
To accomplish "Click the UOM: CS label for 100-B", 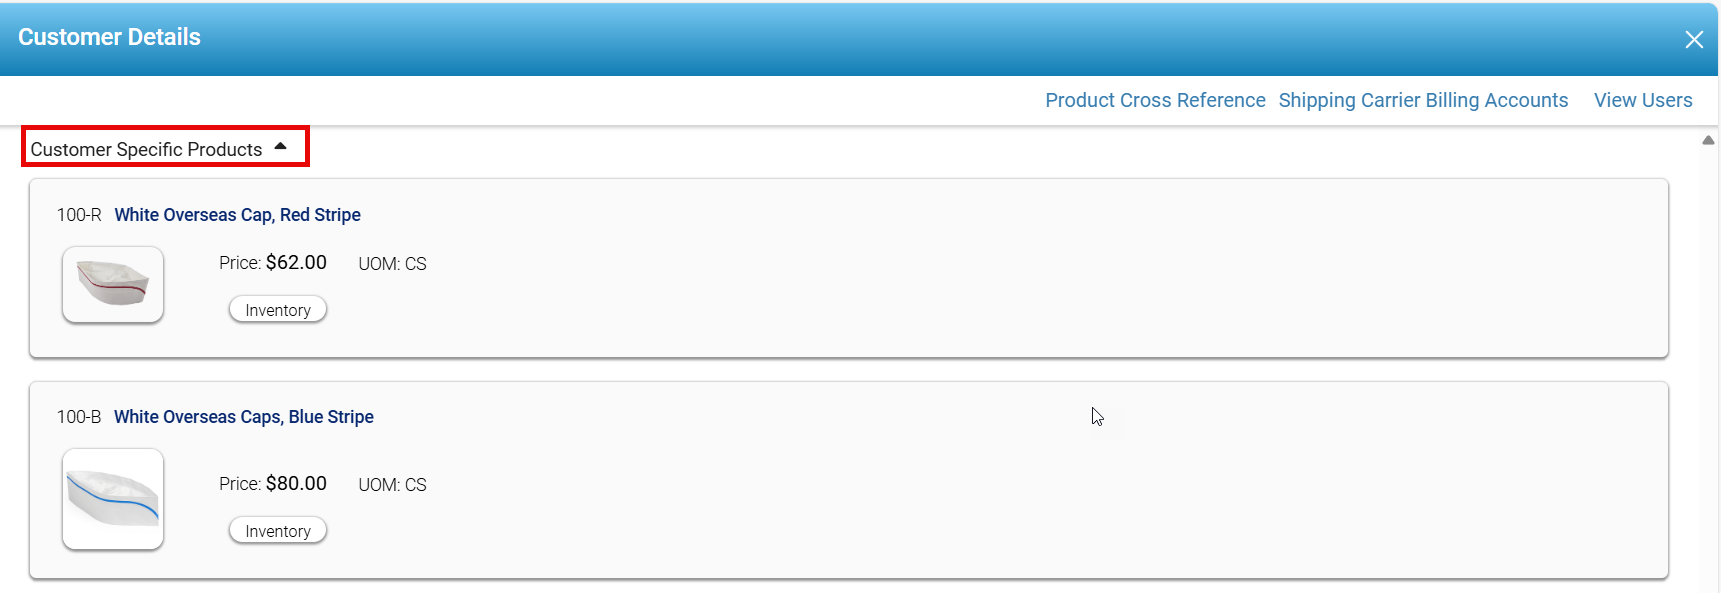I will point(392,485).
